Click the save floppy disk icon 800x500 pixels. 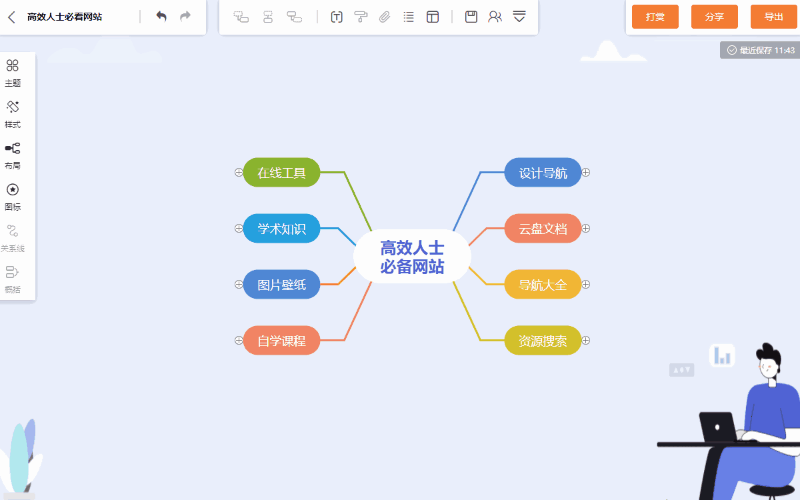[x=471, y=17]
